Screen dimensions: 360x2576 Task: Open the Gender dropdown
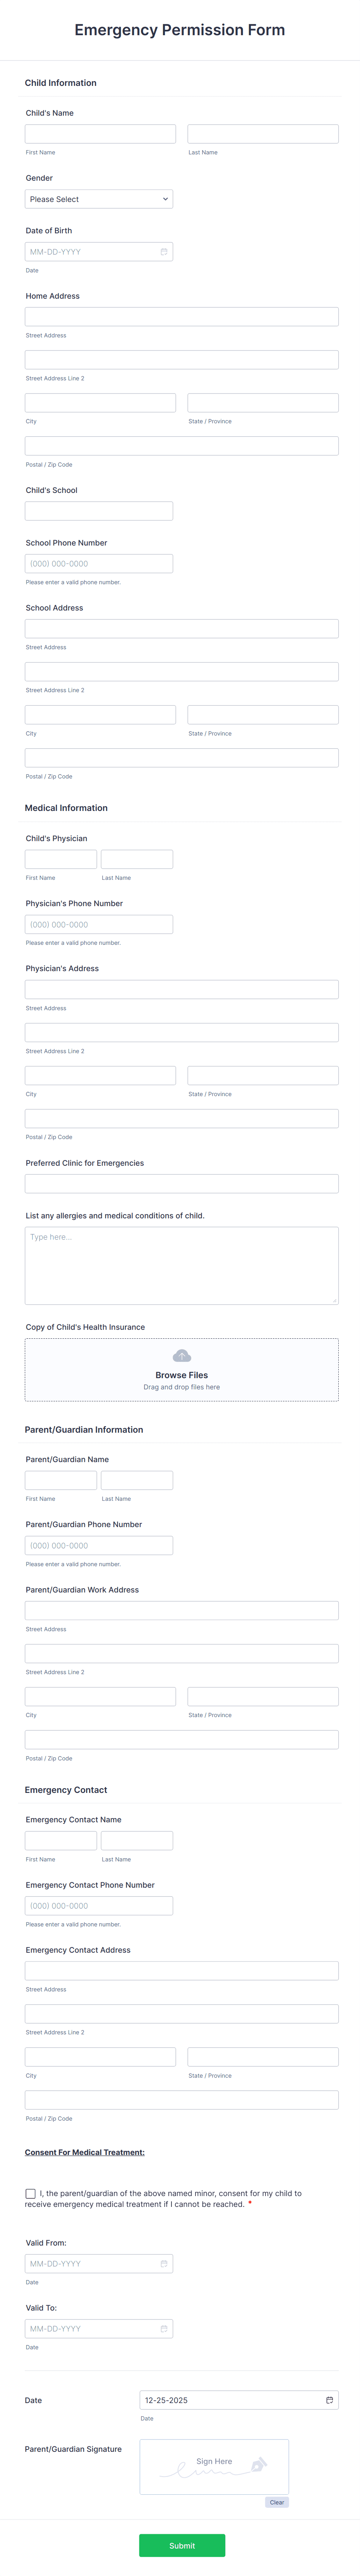click(x=98, y=199)
